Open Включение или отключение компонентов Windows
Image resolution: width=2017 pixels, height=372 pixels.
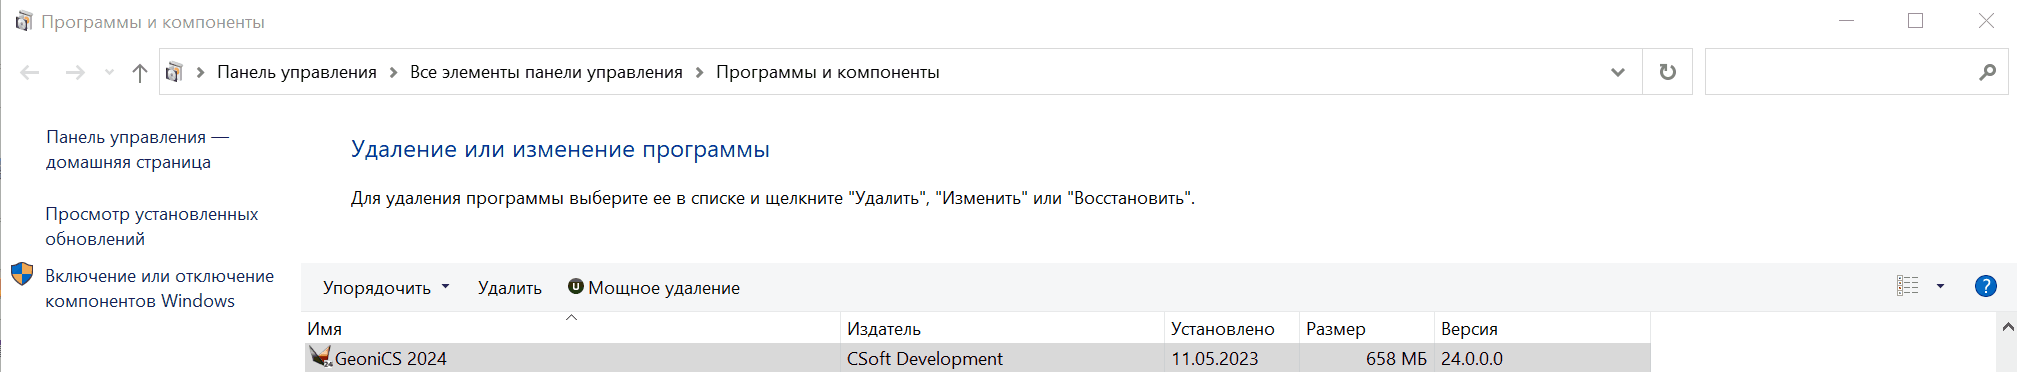point(159,288)
